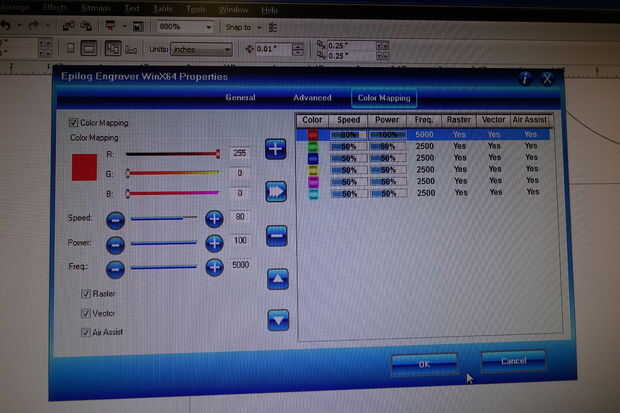Click the Air Assist column header
This screenshot has width=620, height=413.
click(x=530, y=119)
